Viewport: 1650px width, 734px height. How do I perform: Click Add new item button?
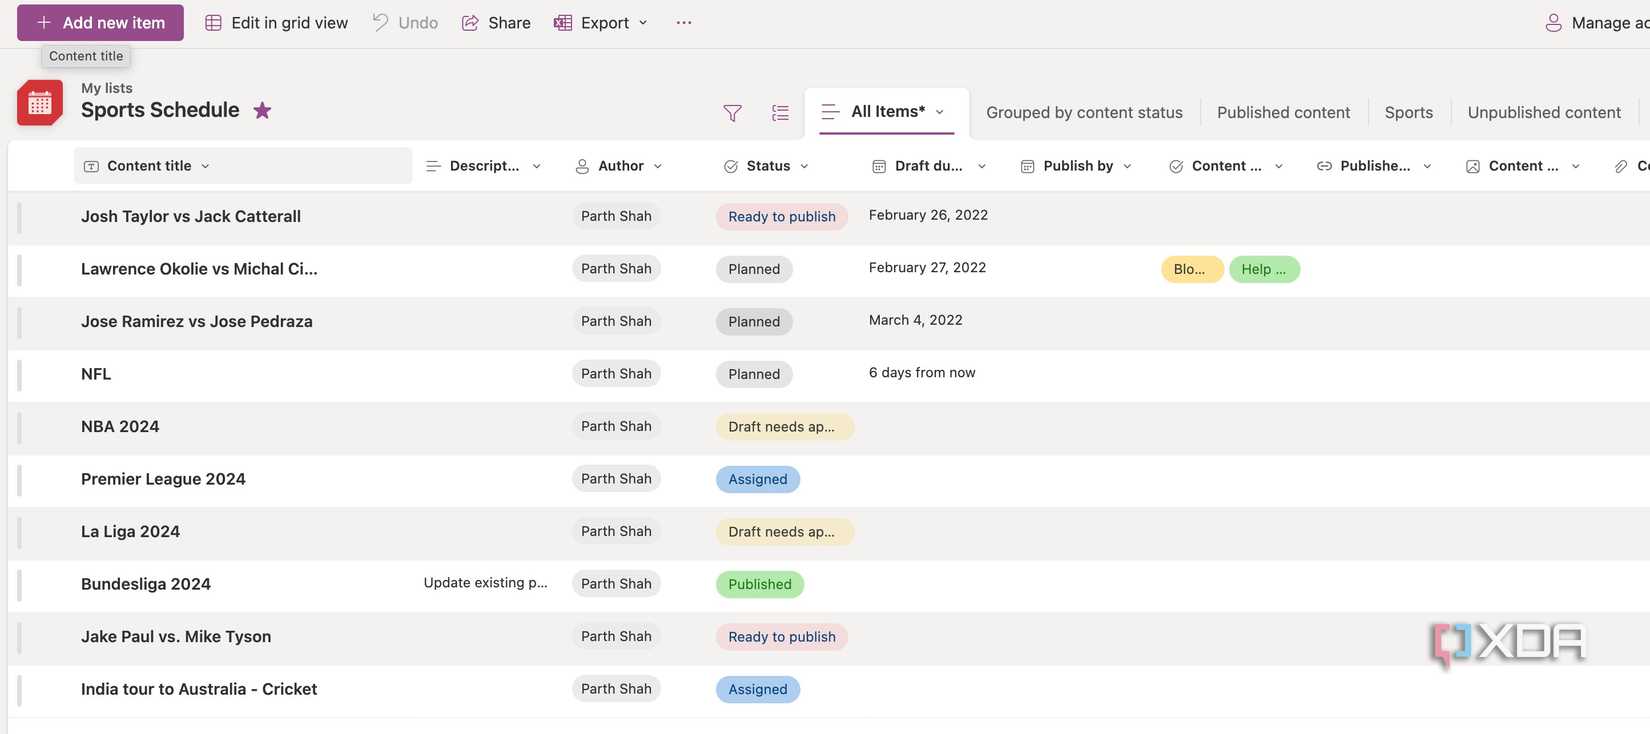(x=100, y=22)
